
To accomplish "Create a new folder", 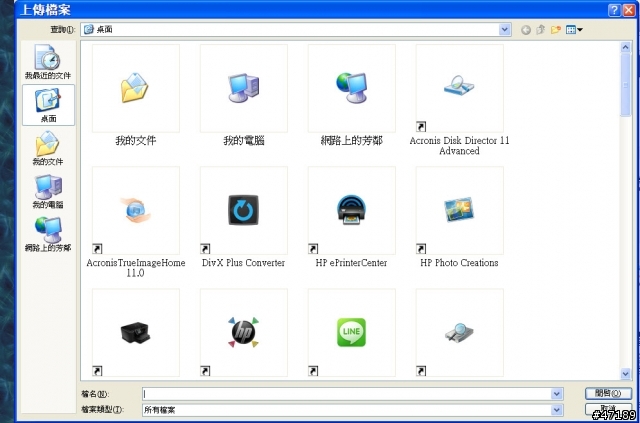I will tap(556, 30).
